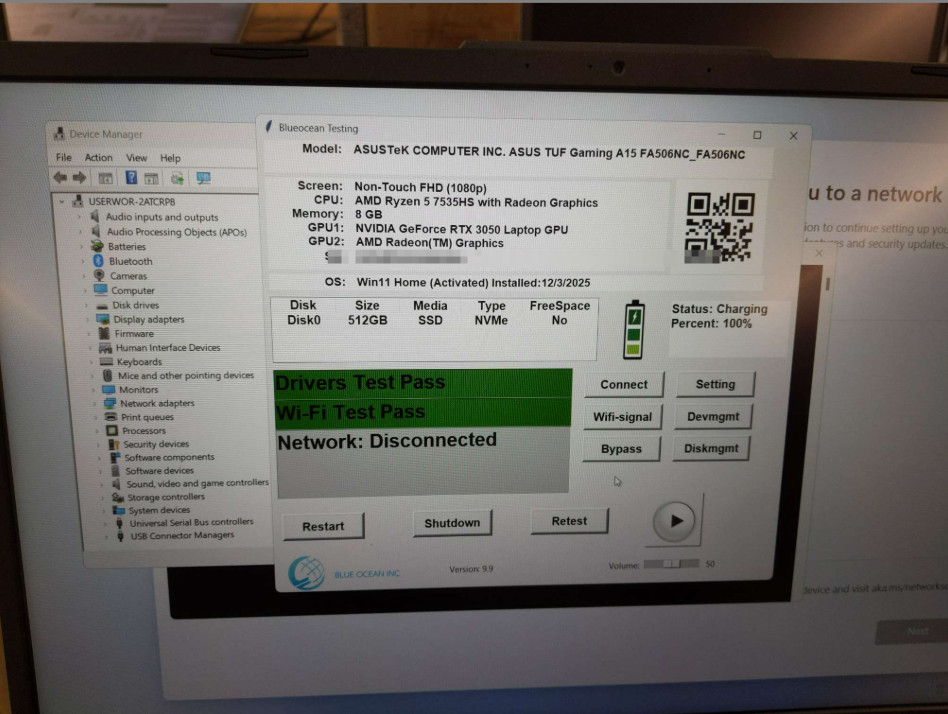This screenshot has width=948, height=714.
Task: Click the Security devices category icon
Action: click(x=114, y=444)
